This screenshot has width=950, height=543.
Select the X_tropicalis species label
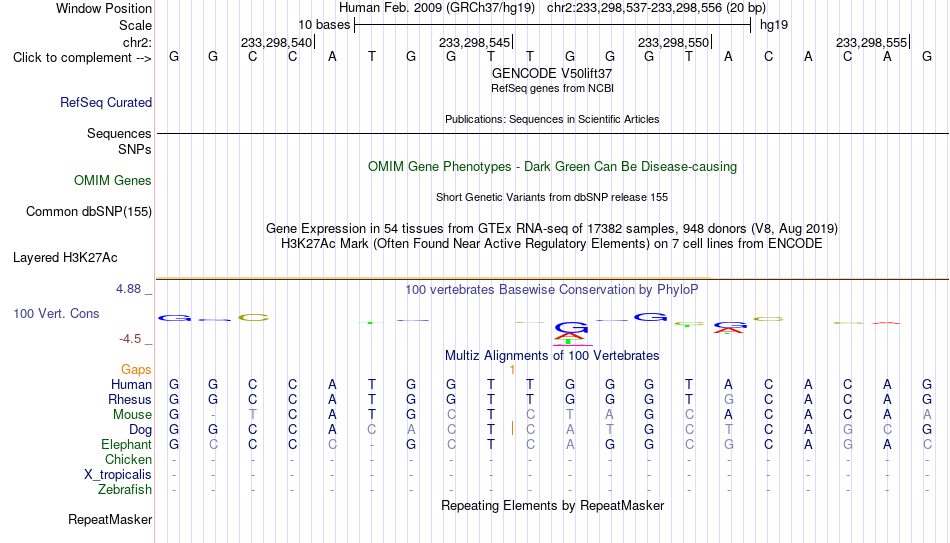coord(118,475)
